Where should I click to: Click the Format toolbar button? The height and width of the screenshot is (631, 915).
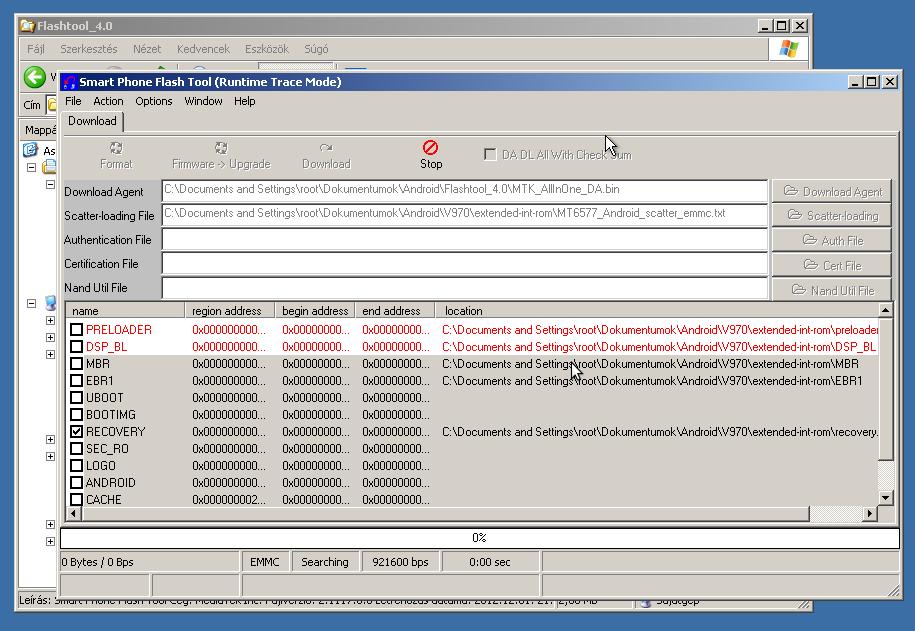pos(116,155)
